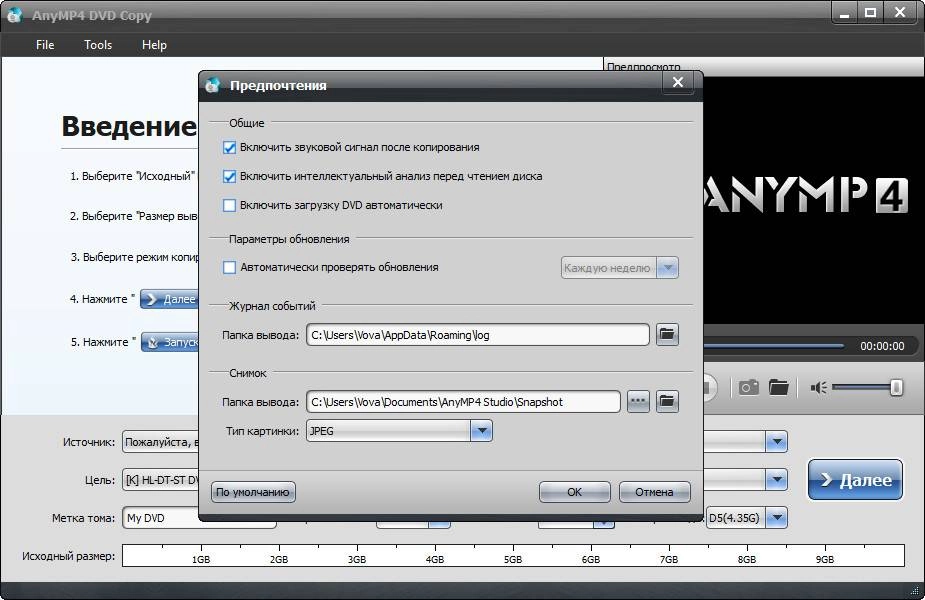Click the small 'Далее' button in step 4
Screen dimensions: 925x600
click(x=169, y=299)
